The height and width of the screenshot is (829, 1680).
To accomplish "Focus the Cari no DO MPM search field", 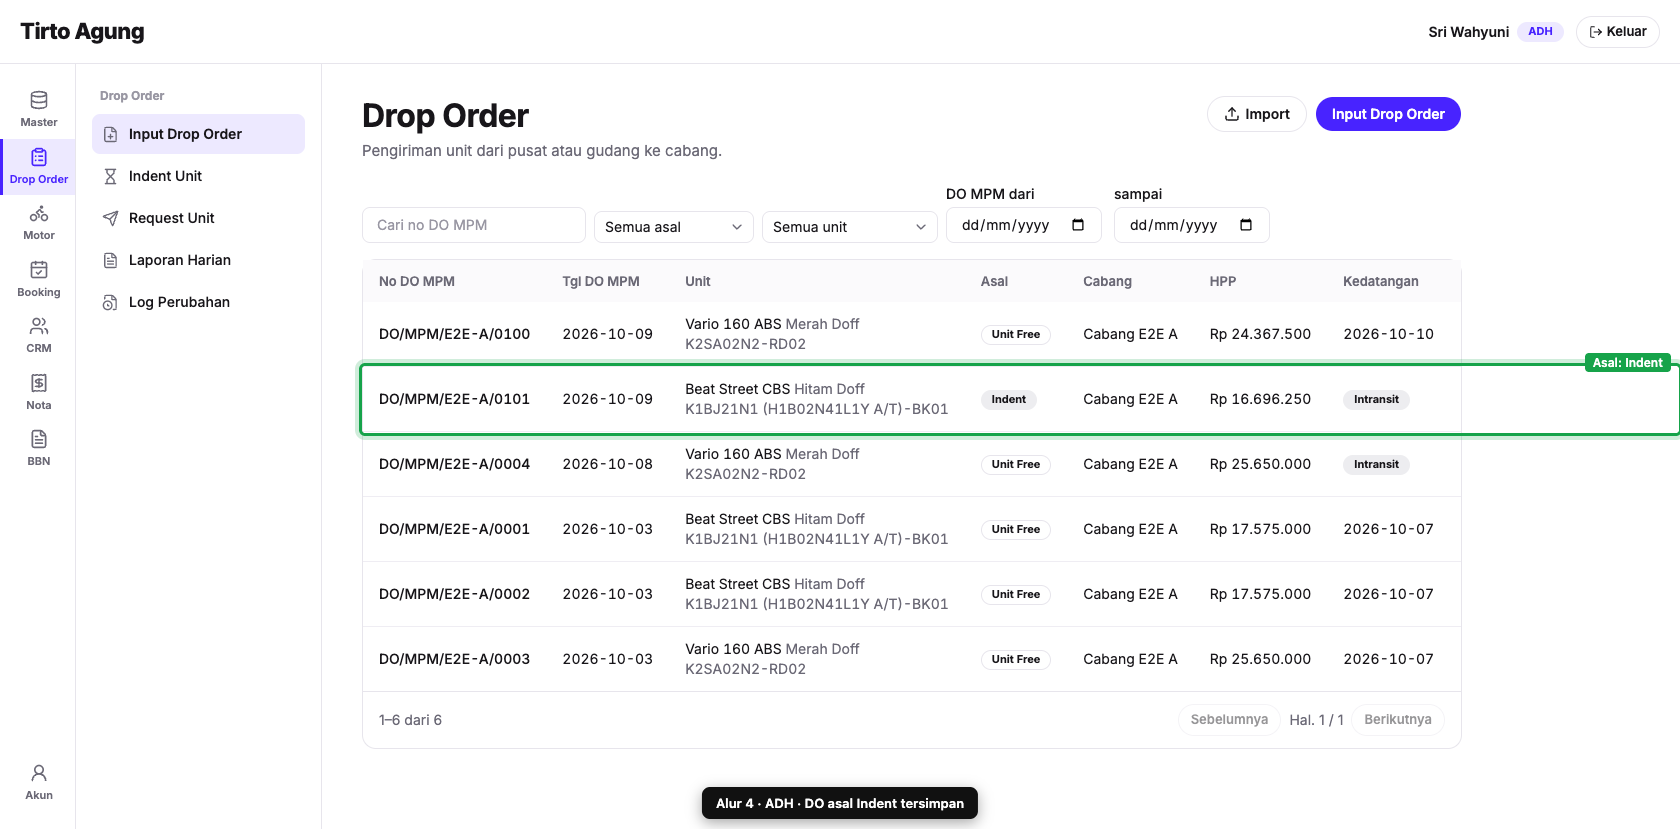I will click(x=474, y=225).
